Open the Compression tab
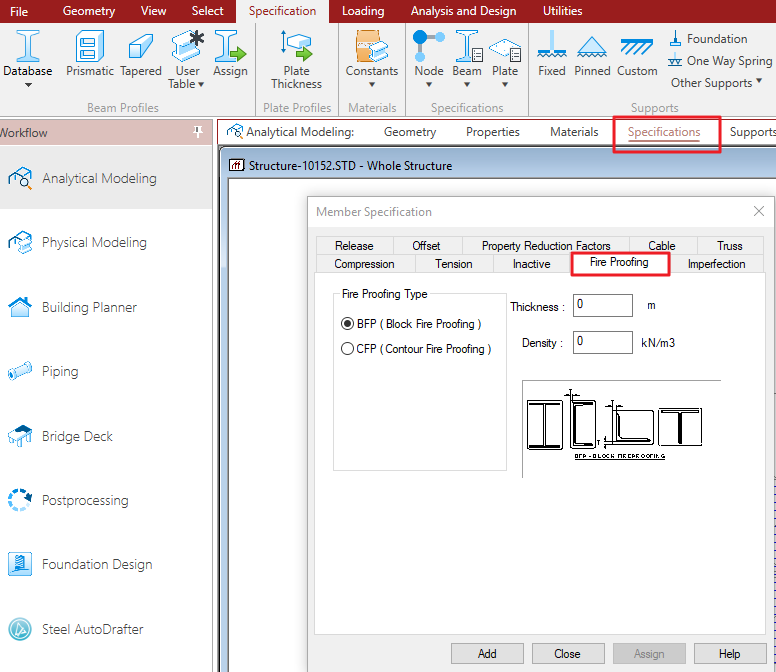The height and width of the screenshot is (672, 776). 364,264
